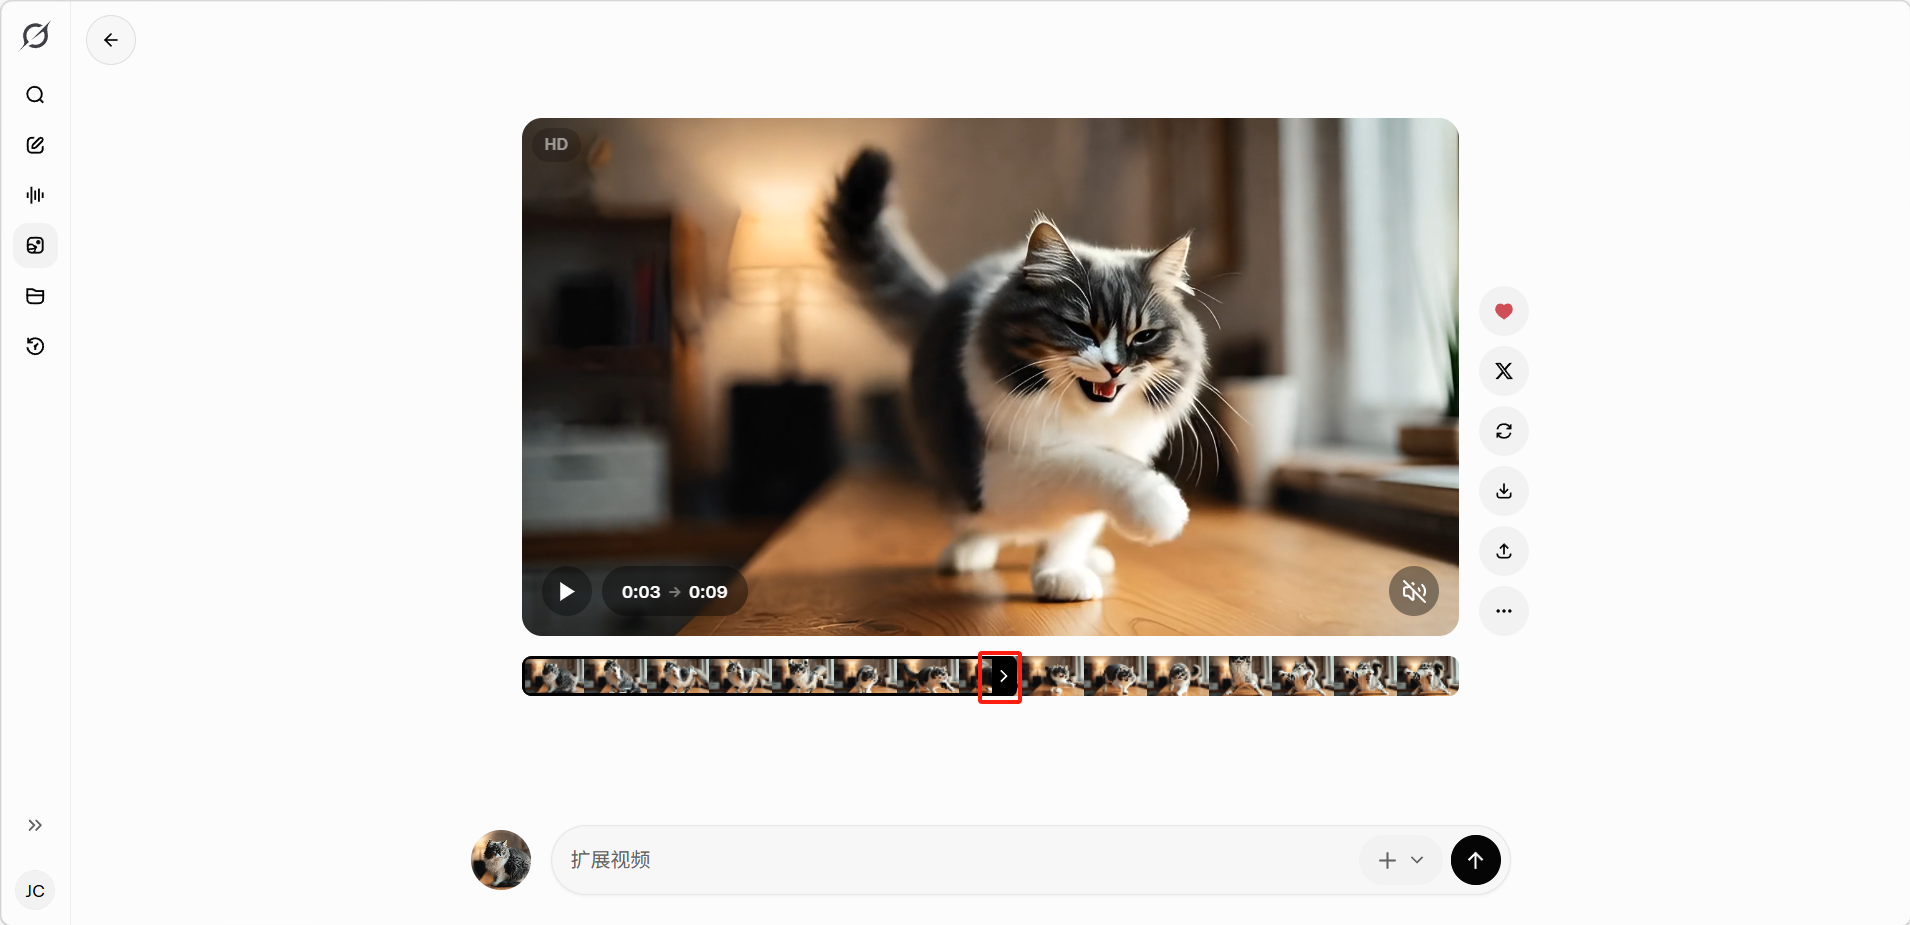Go back using the arrow button
The image size is (1910, 925).
[111, 40]
